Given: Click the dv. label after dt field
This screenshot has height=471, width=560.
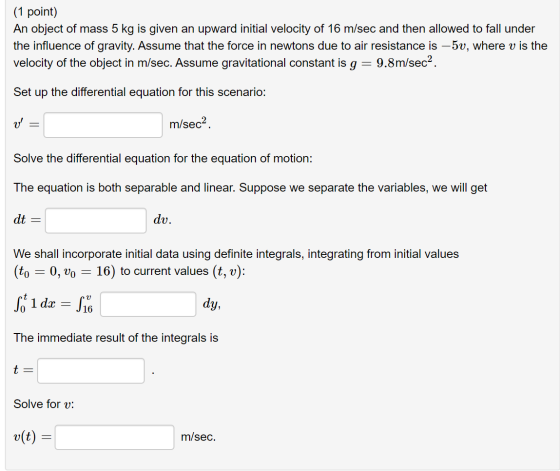Looking at the screenshot, I should click(x=162, y=220).
